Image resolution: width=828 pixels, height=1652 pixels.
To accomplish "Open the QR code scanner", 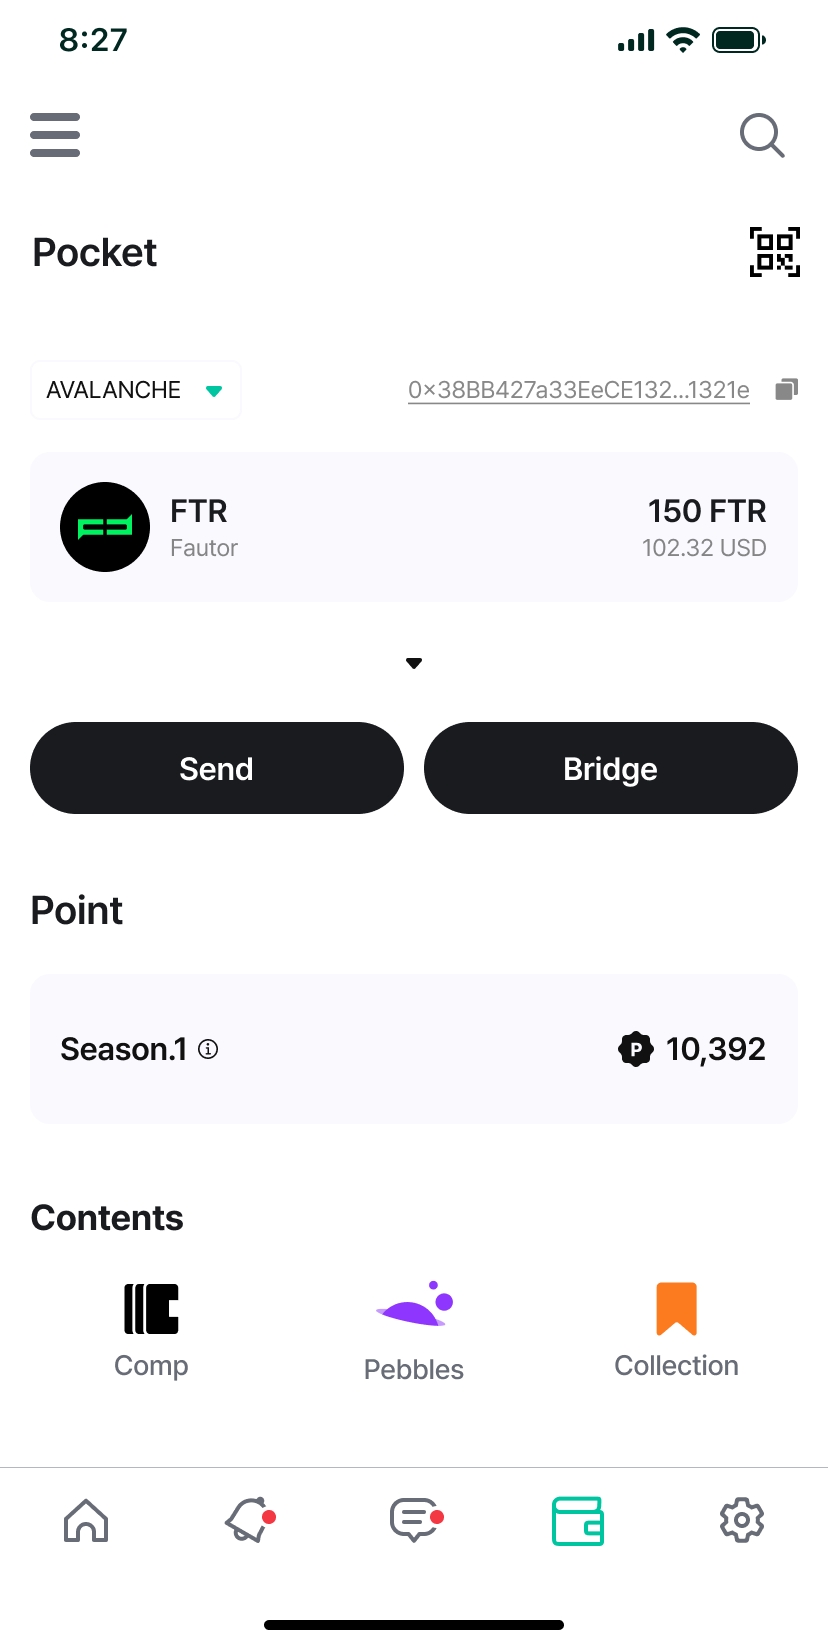I will [x=774, y=252].
